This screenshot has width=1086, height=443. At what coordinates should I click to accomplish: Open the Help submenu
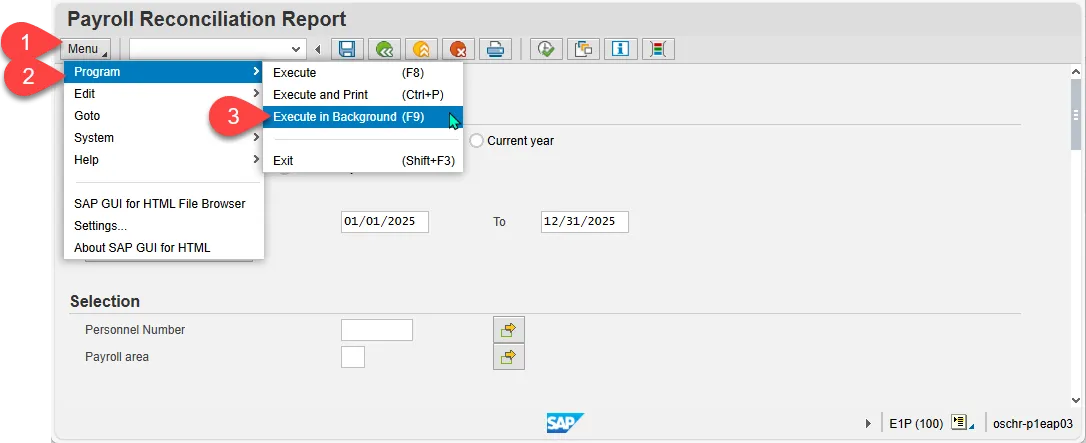point(163,160)
